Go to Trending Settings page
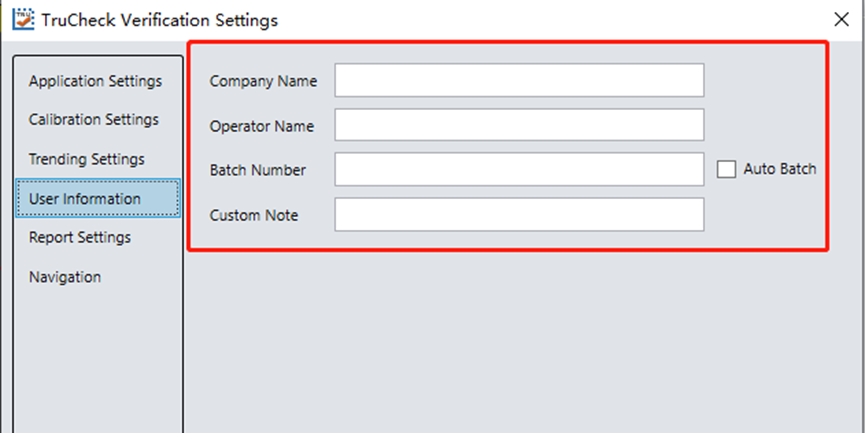Viewport: 865px width, 433px height. (87, 159)
